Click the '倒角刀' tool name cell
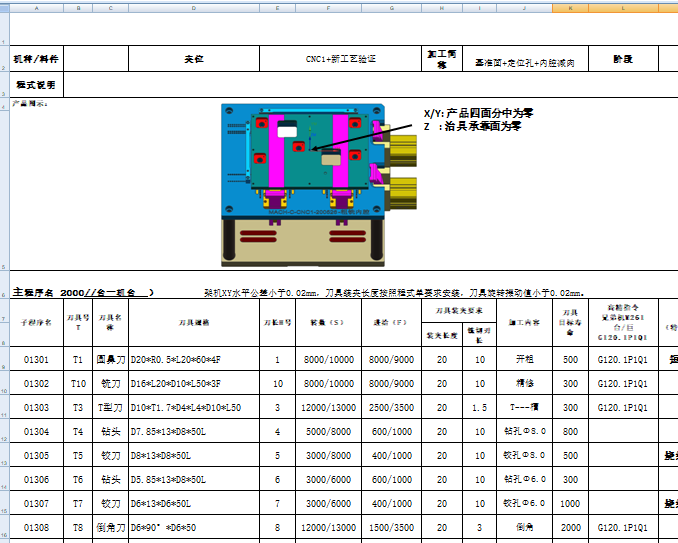 click(x=111, y=527)
